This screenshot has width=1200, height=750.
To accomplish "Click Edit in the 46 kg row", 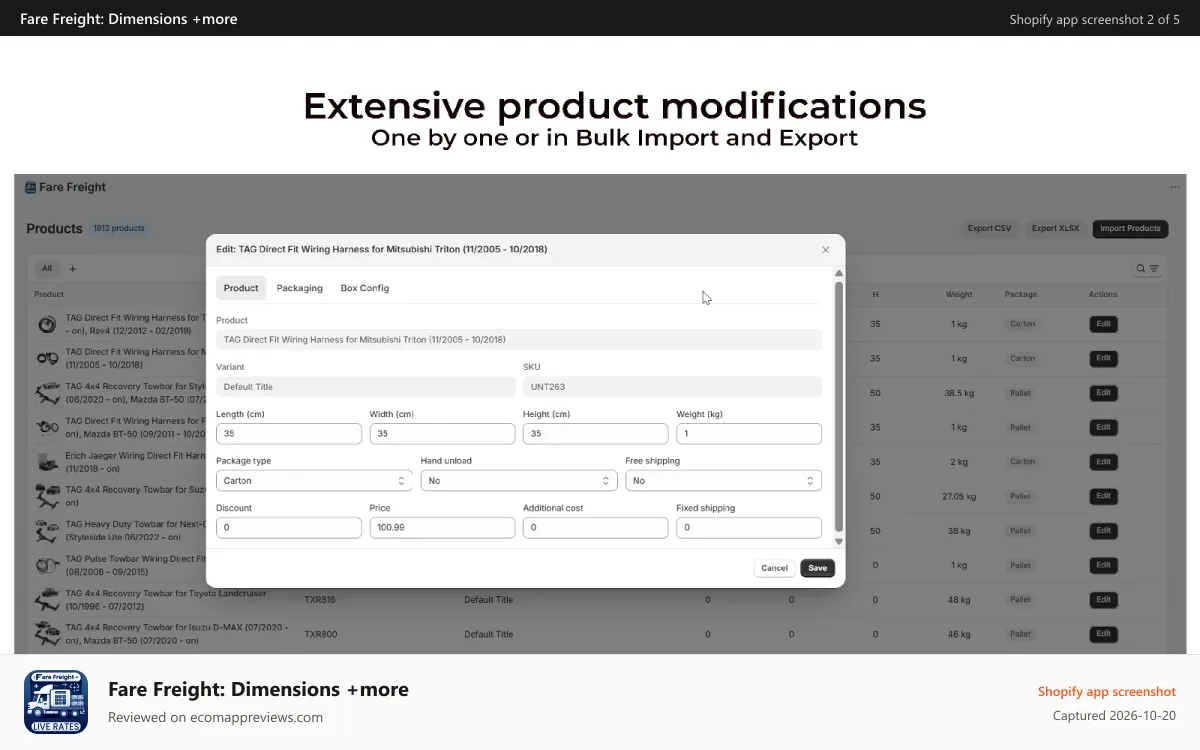I will 1103,634.
